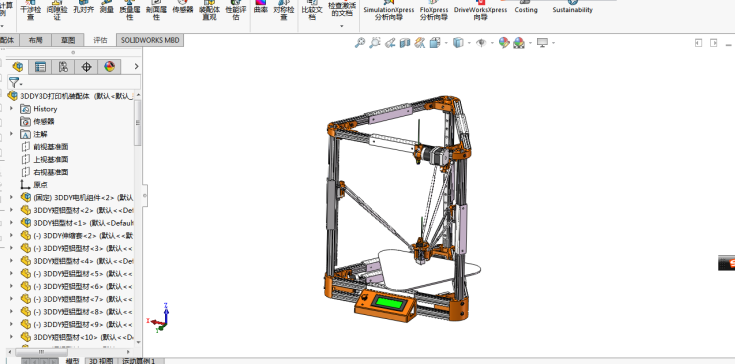
Task: Click feature tree vertical scrollbar thumb
Action: click(138, 123)
